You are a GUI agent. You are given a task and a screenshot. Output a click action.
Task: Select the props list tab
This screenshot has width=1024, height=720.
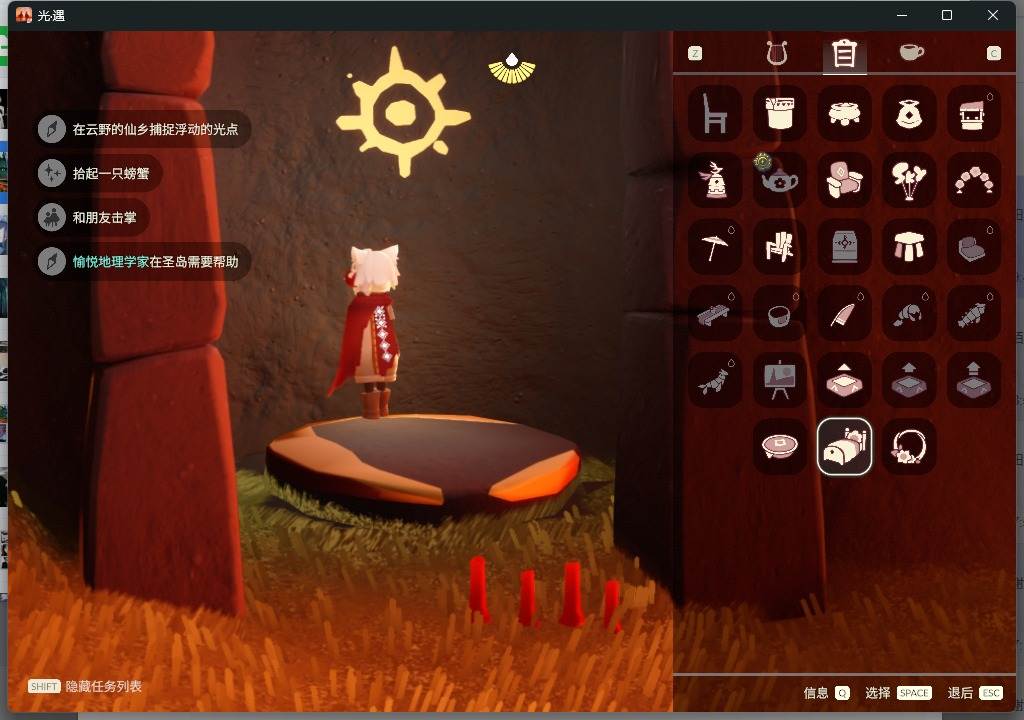click(844, 54)
